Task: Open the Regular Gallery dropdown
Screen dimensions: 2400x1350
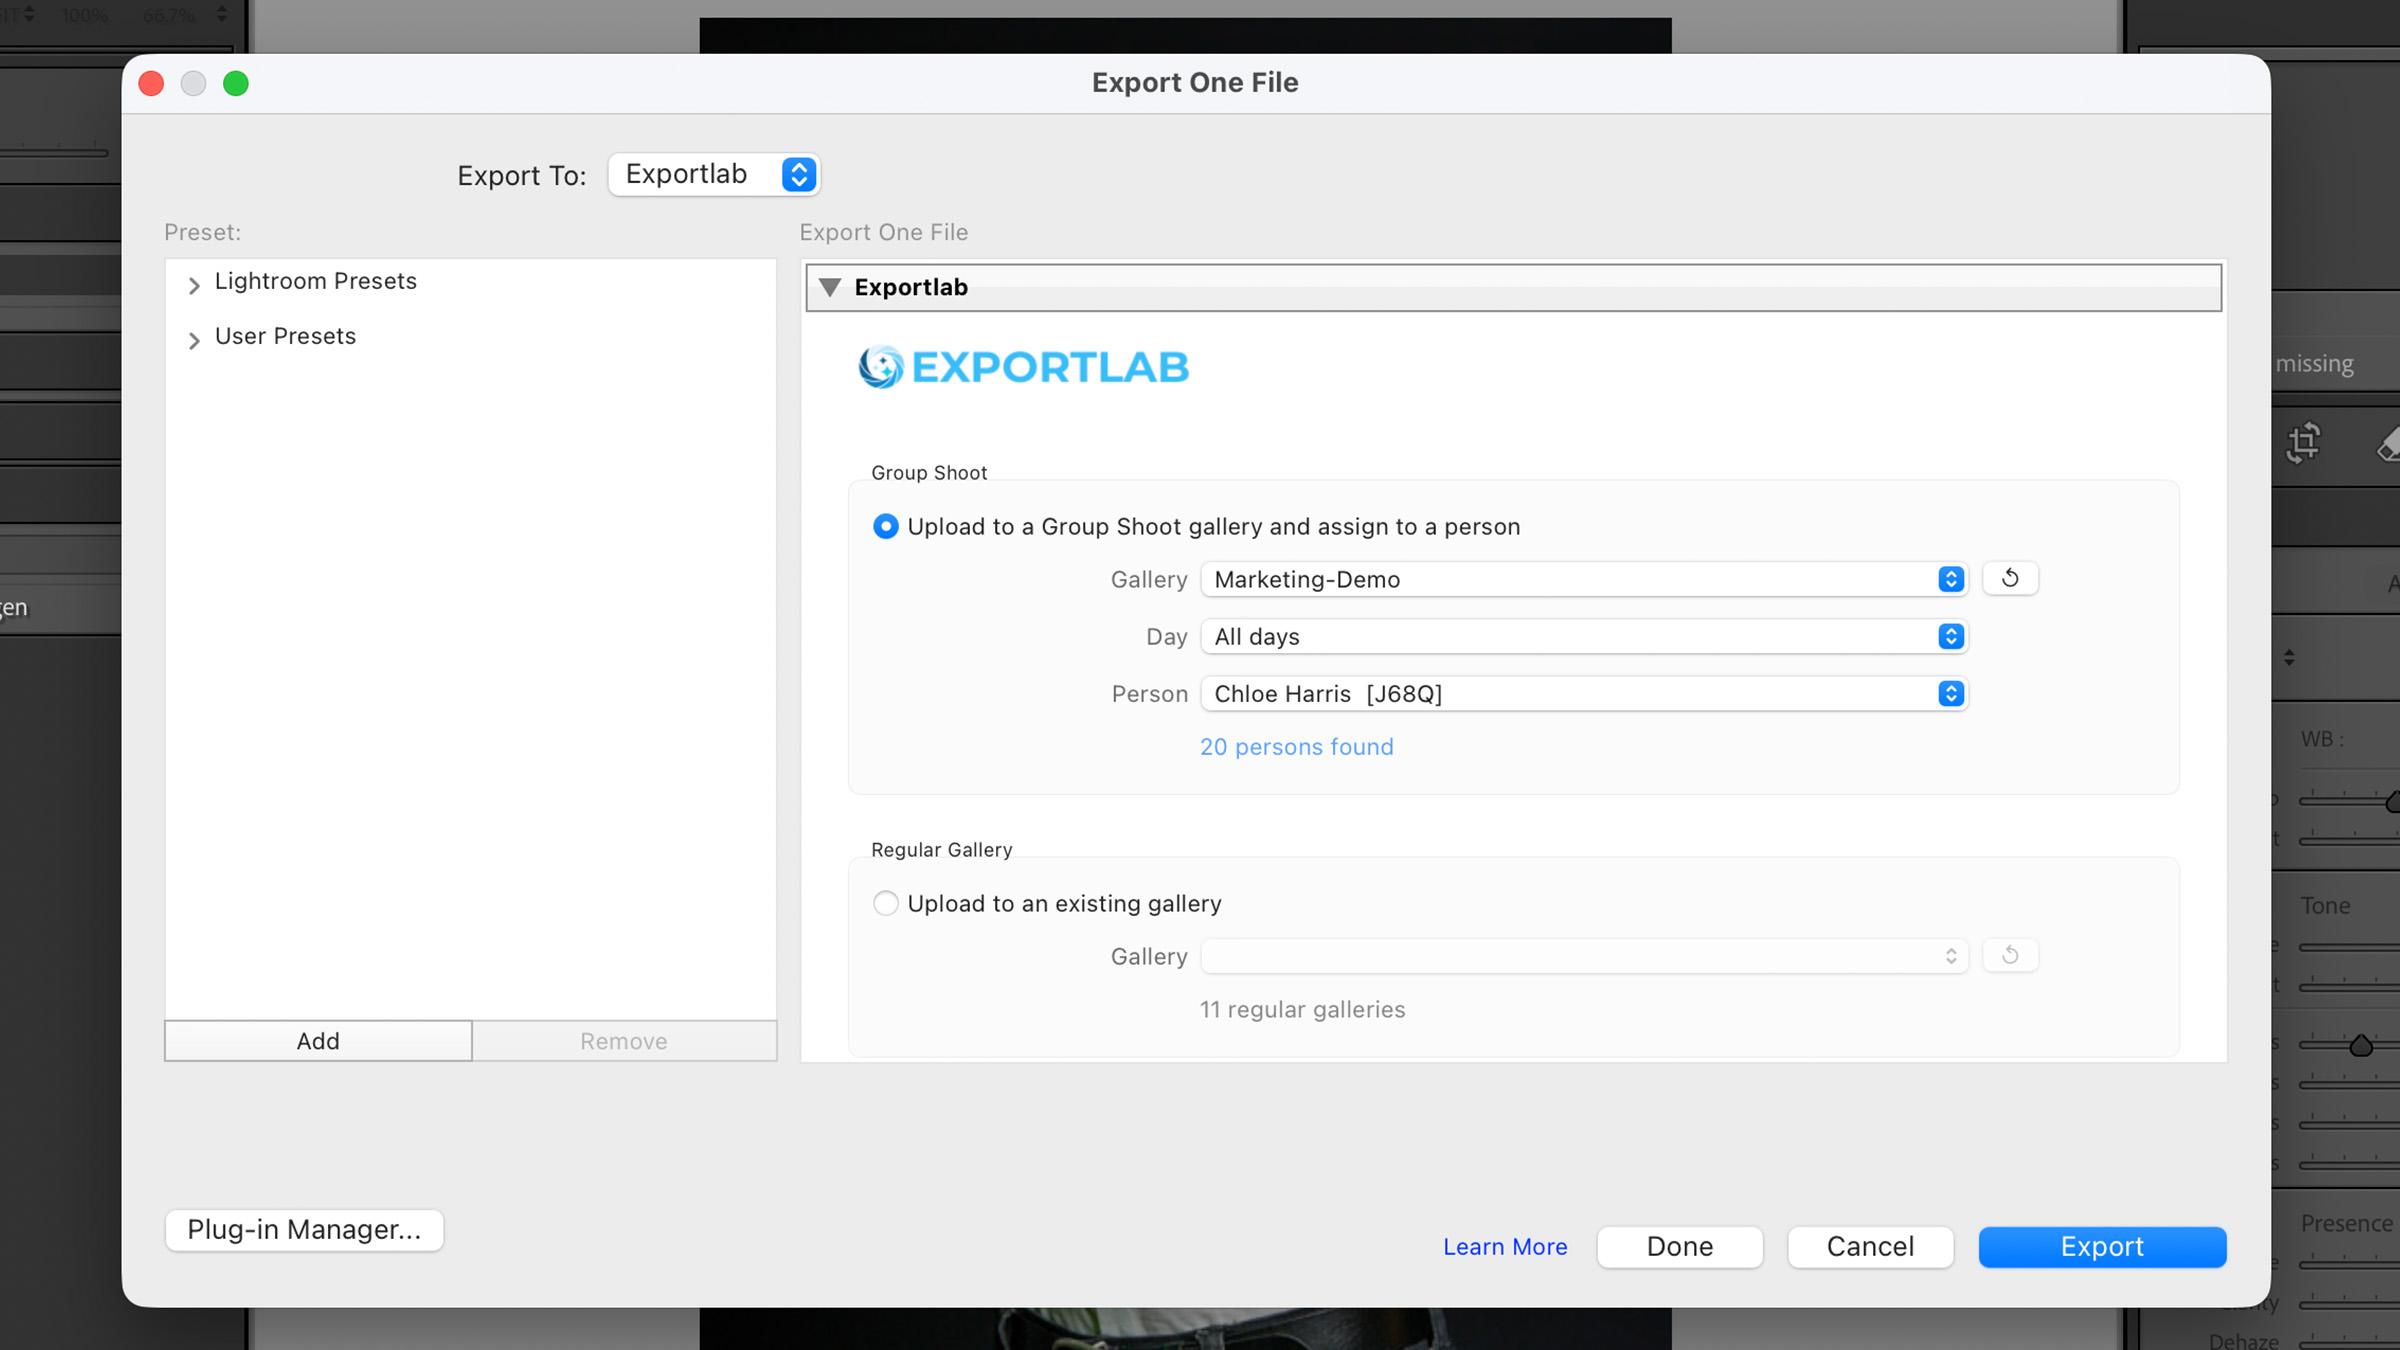Action: click(x=1584, y=956)
